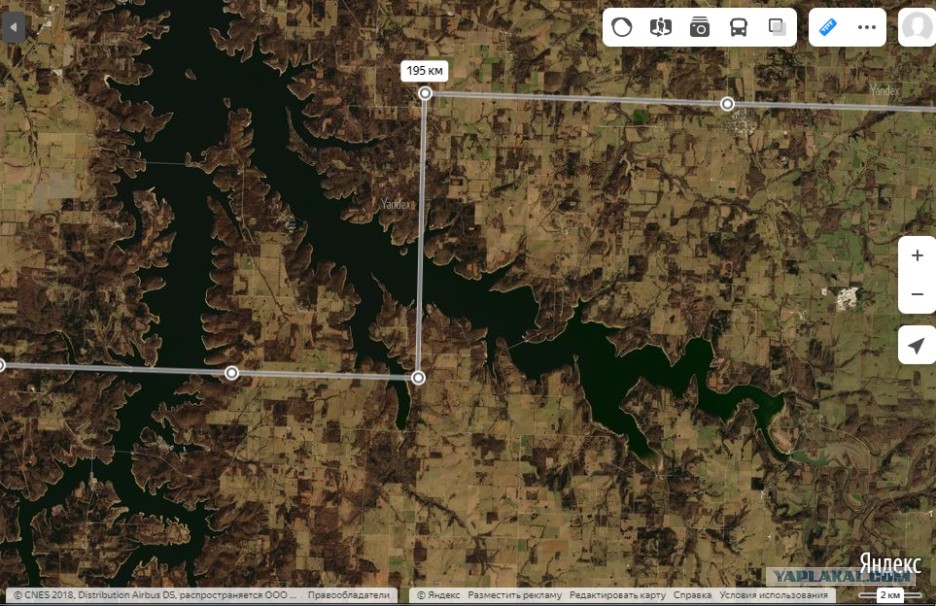This screenshot has width=936, height=606.
Task: Toggle the traffic layer circle icon
Action: click(621, 27)
